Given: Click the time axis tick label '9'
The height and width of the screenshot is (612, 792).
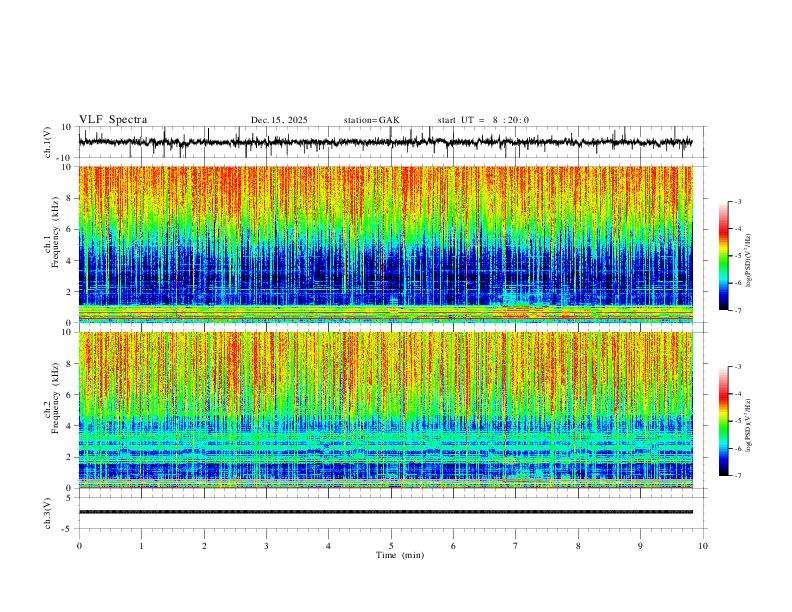Looking at the screenshot, I should (640, 546).
